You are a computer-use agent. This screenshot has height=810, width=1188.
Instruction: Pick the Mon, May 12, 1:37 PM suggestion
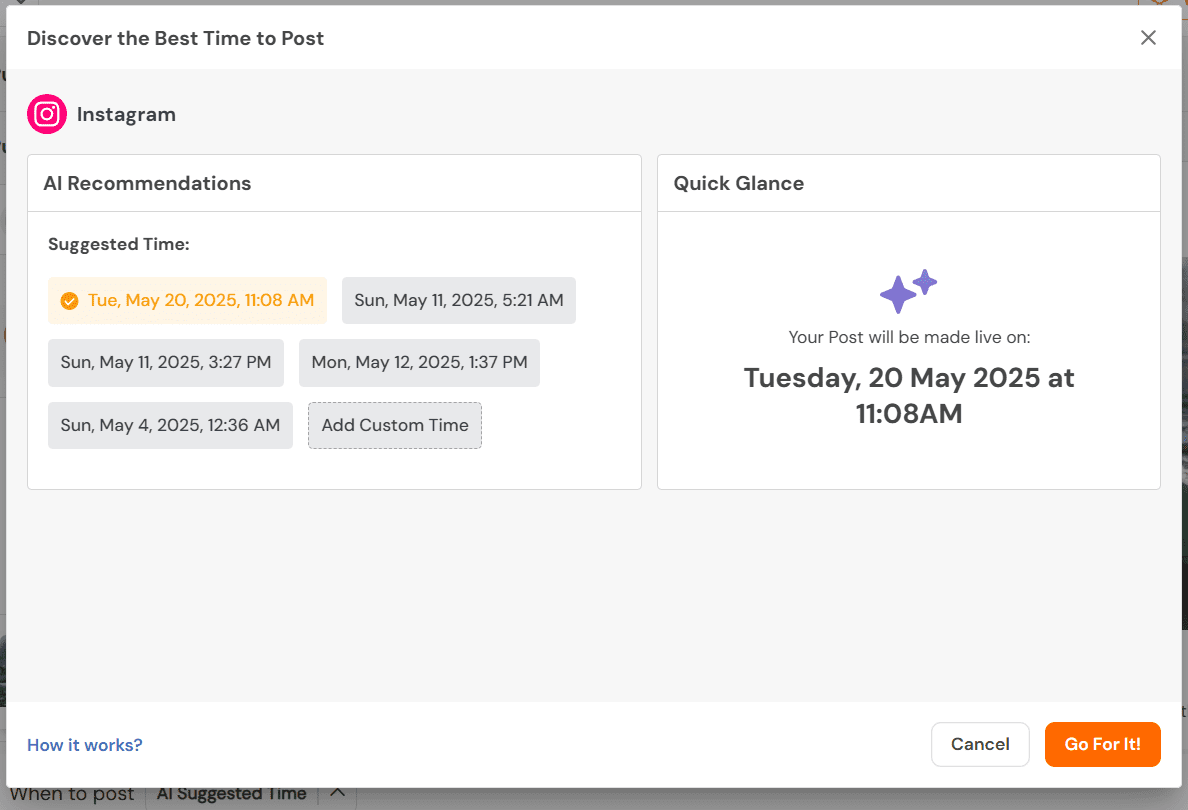coord(419,362)
